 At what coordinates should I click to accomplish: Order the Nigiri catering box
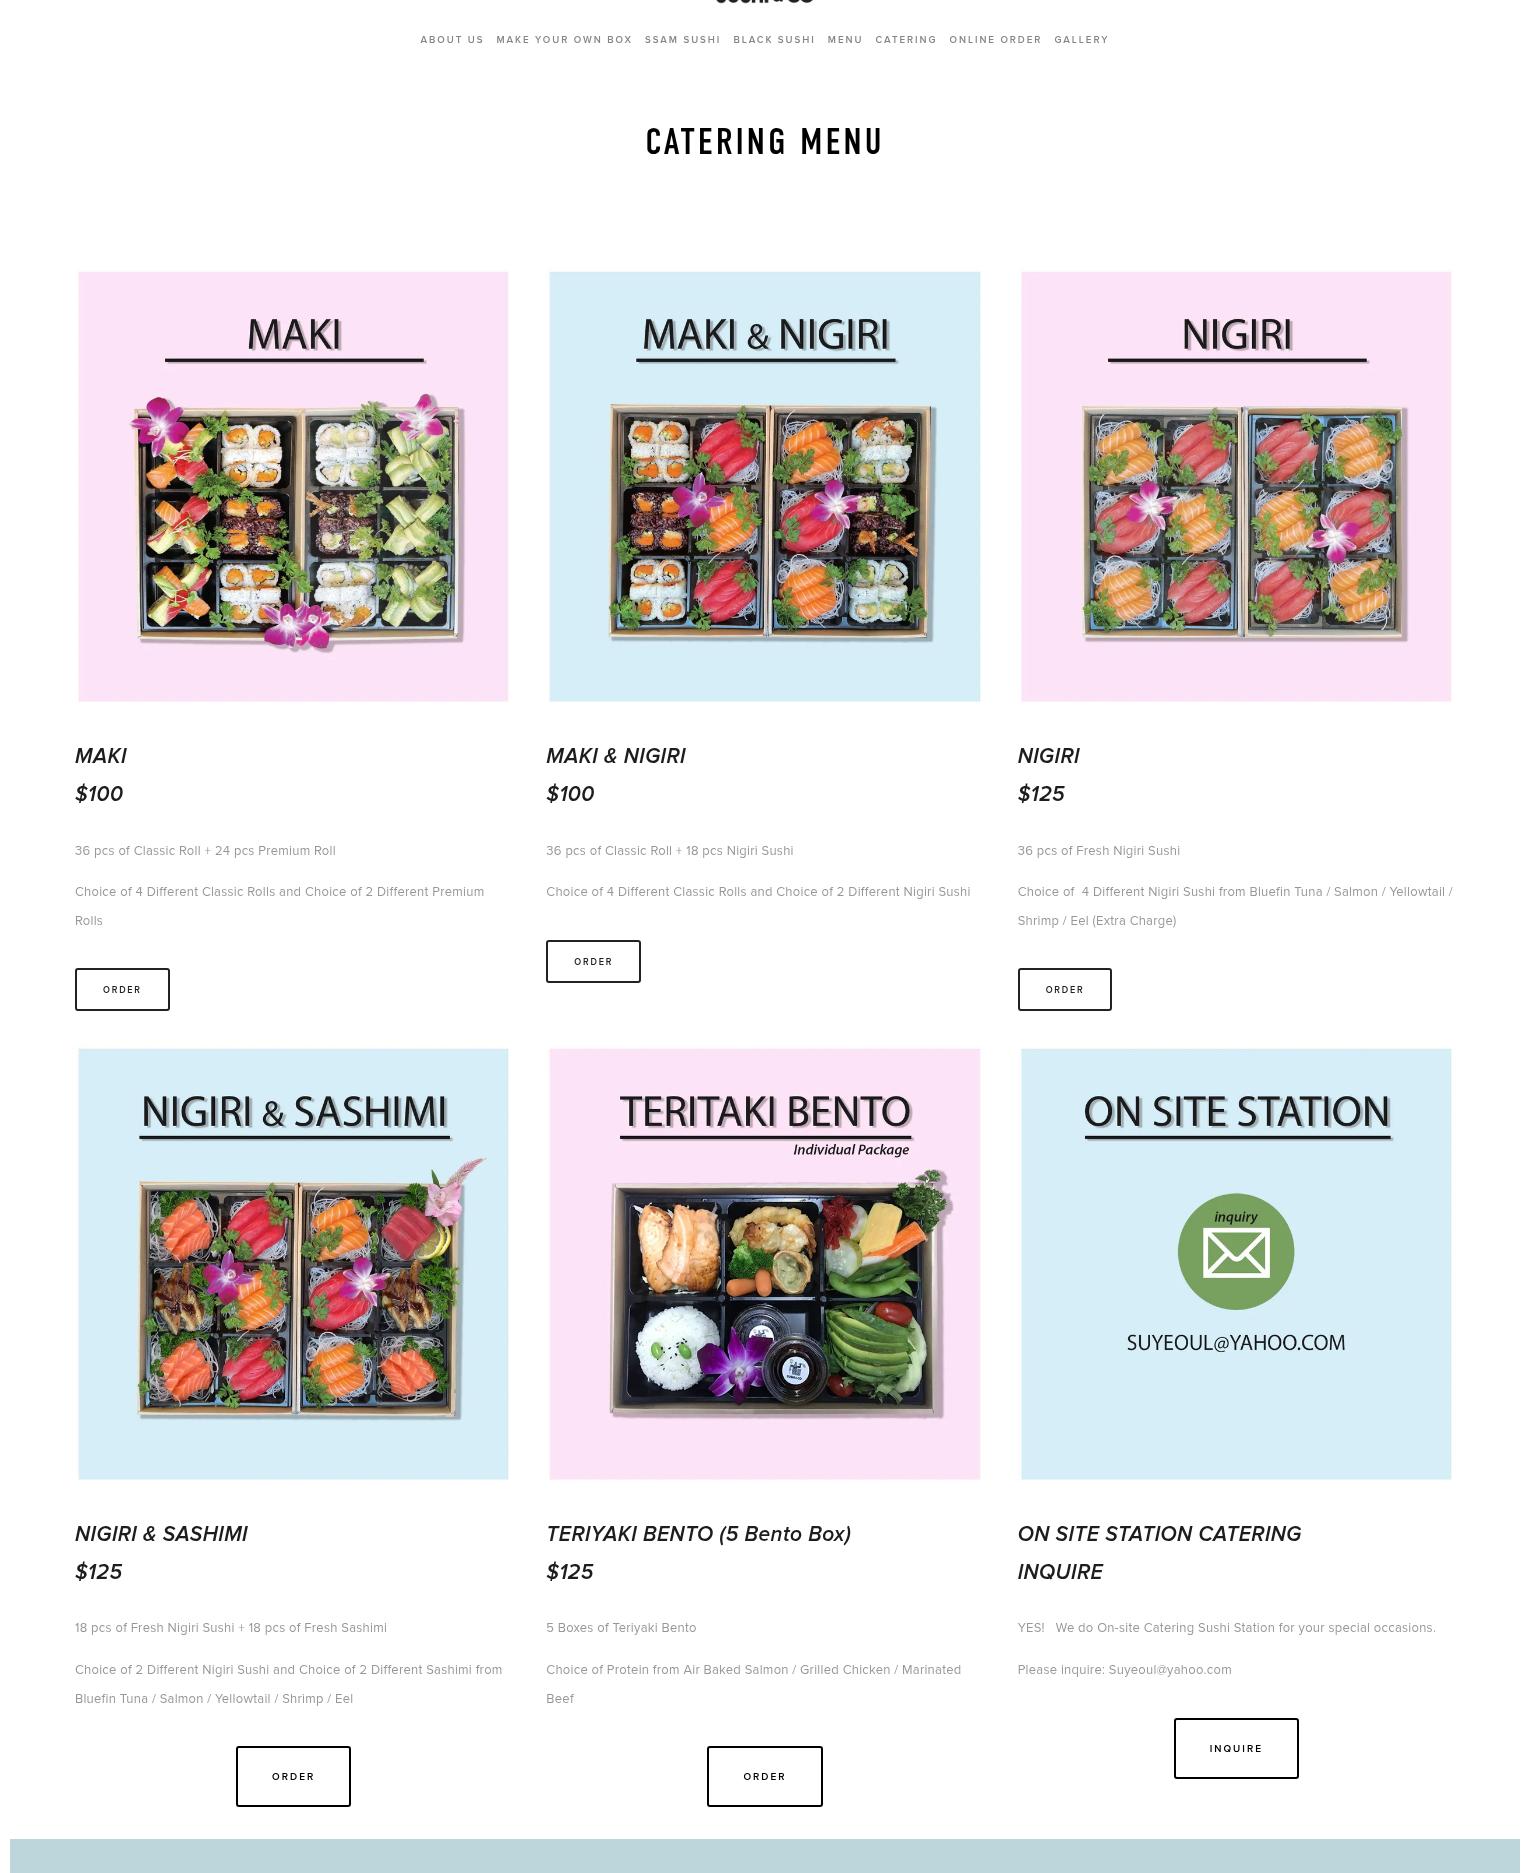pyautogui.click(x=1064, y=989)
